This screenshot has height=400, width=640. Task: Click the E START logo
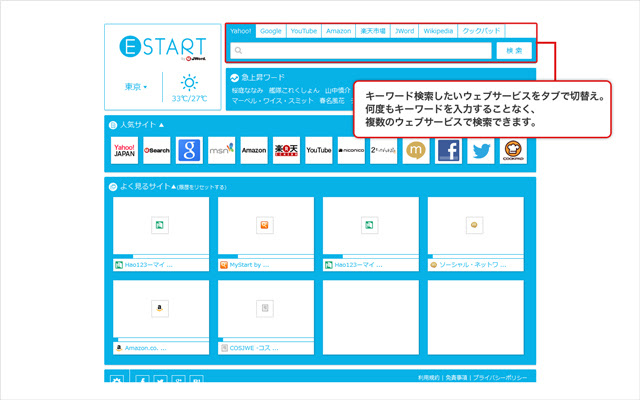[x=163, y=47]
